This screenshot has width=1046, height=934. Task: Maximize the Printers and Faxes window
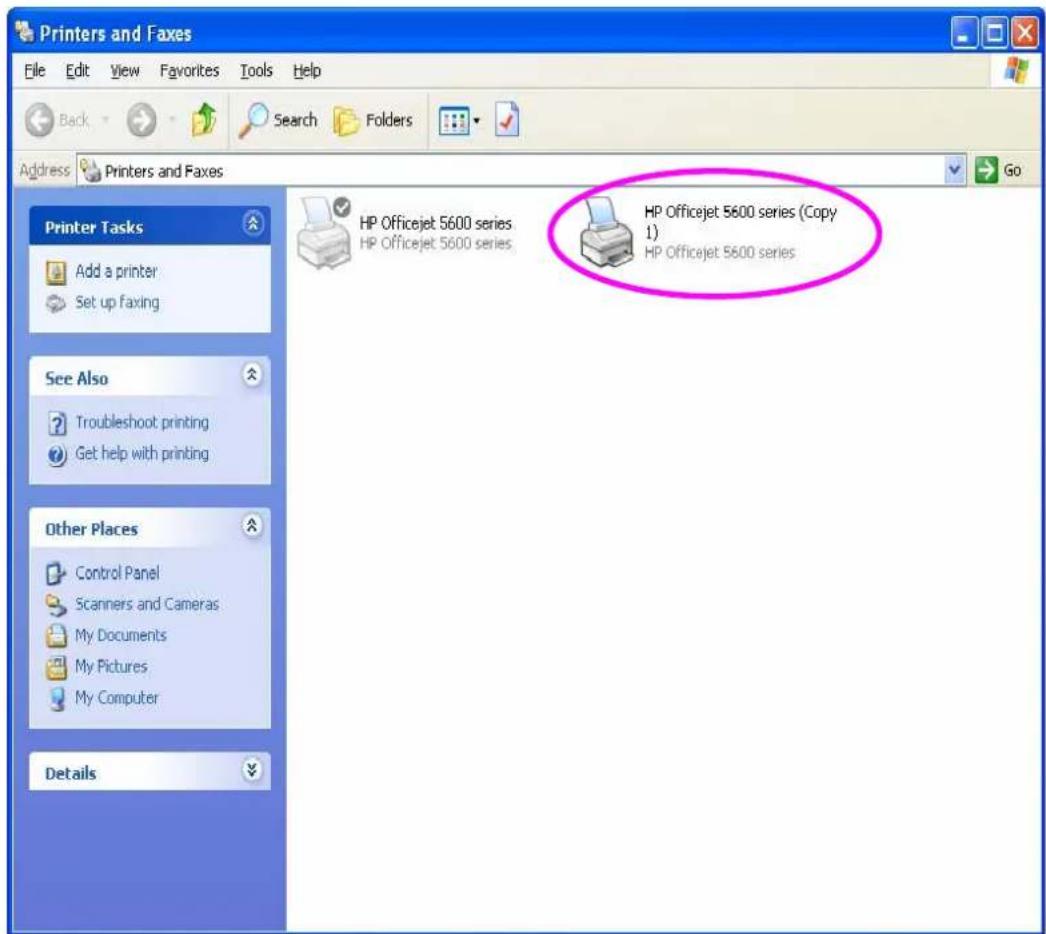tap(995, 33)
